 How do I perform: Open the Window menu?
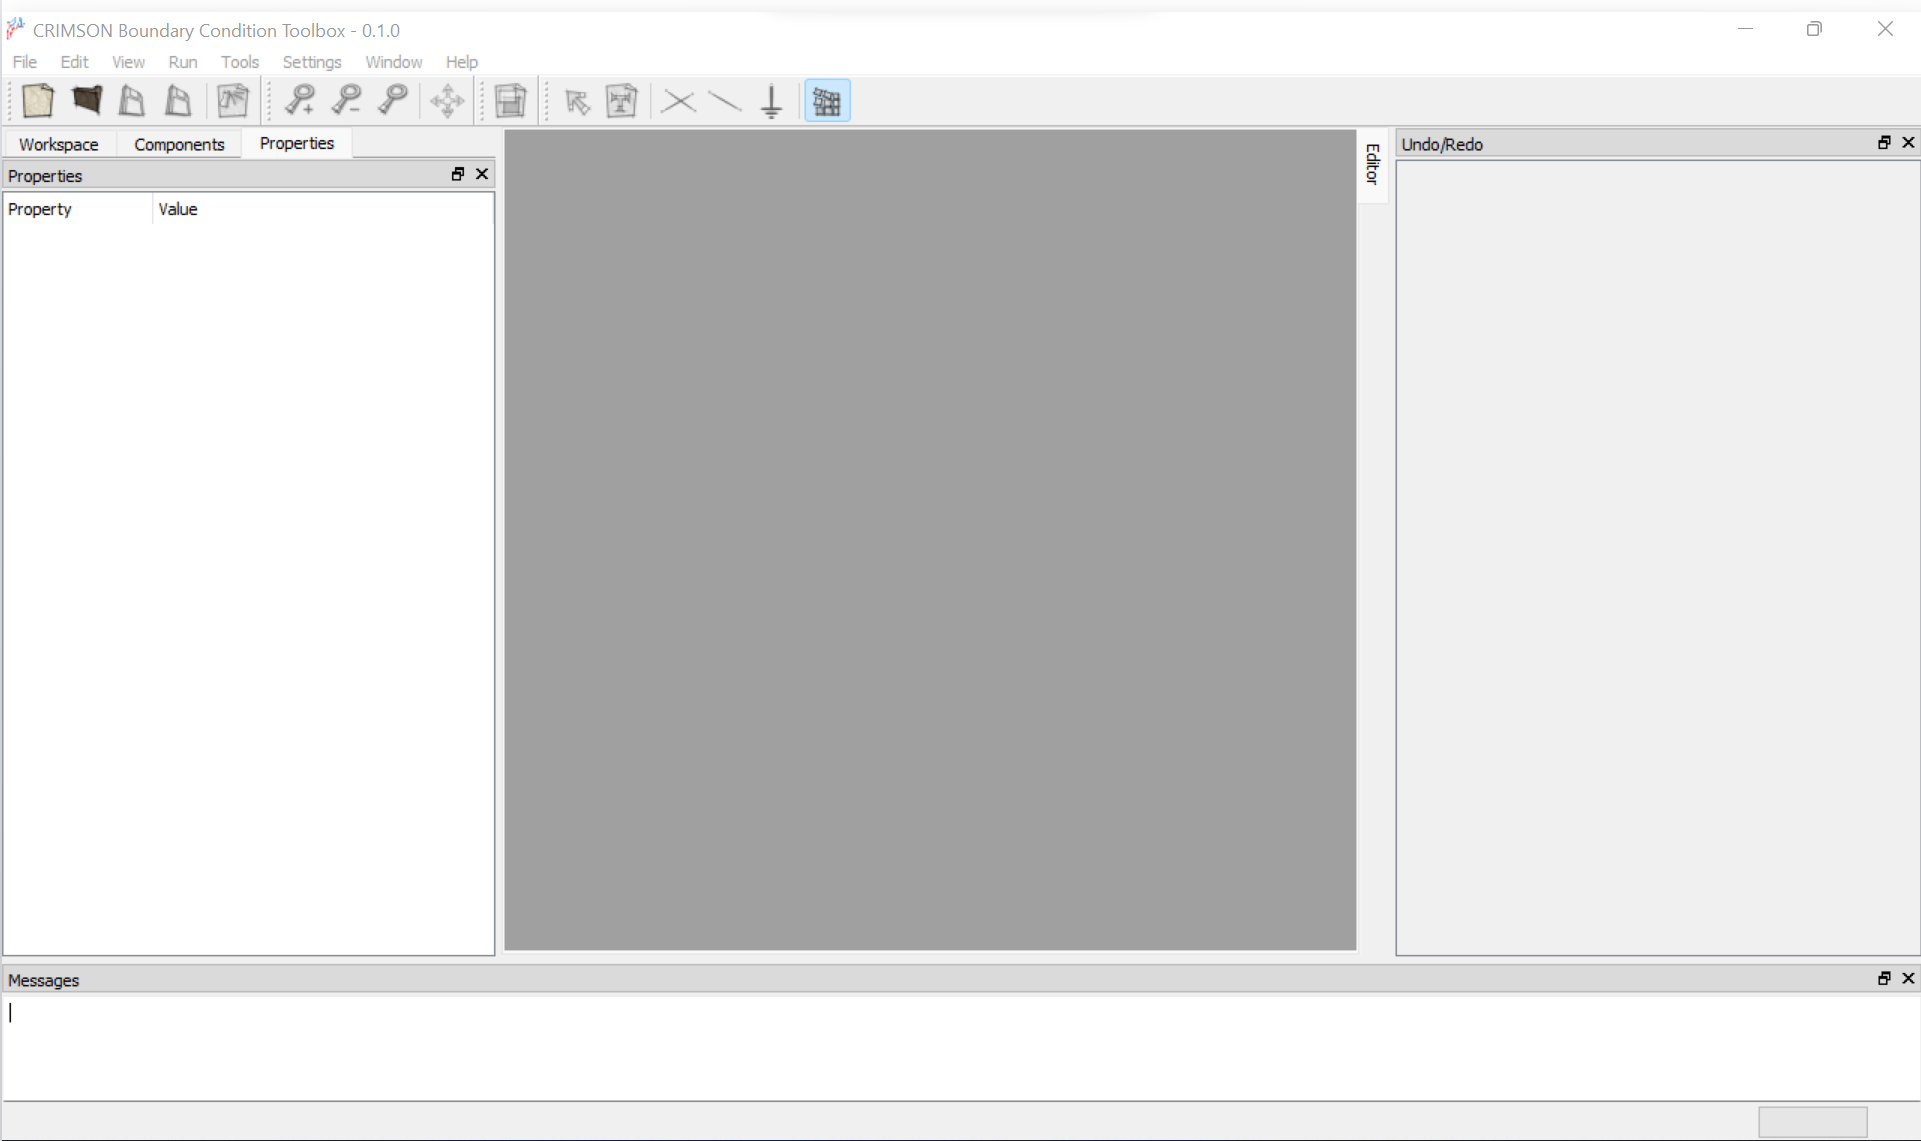[x=393, y=62]
